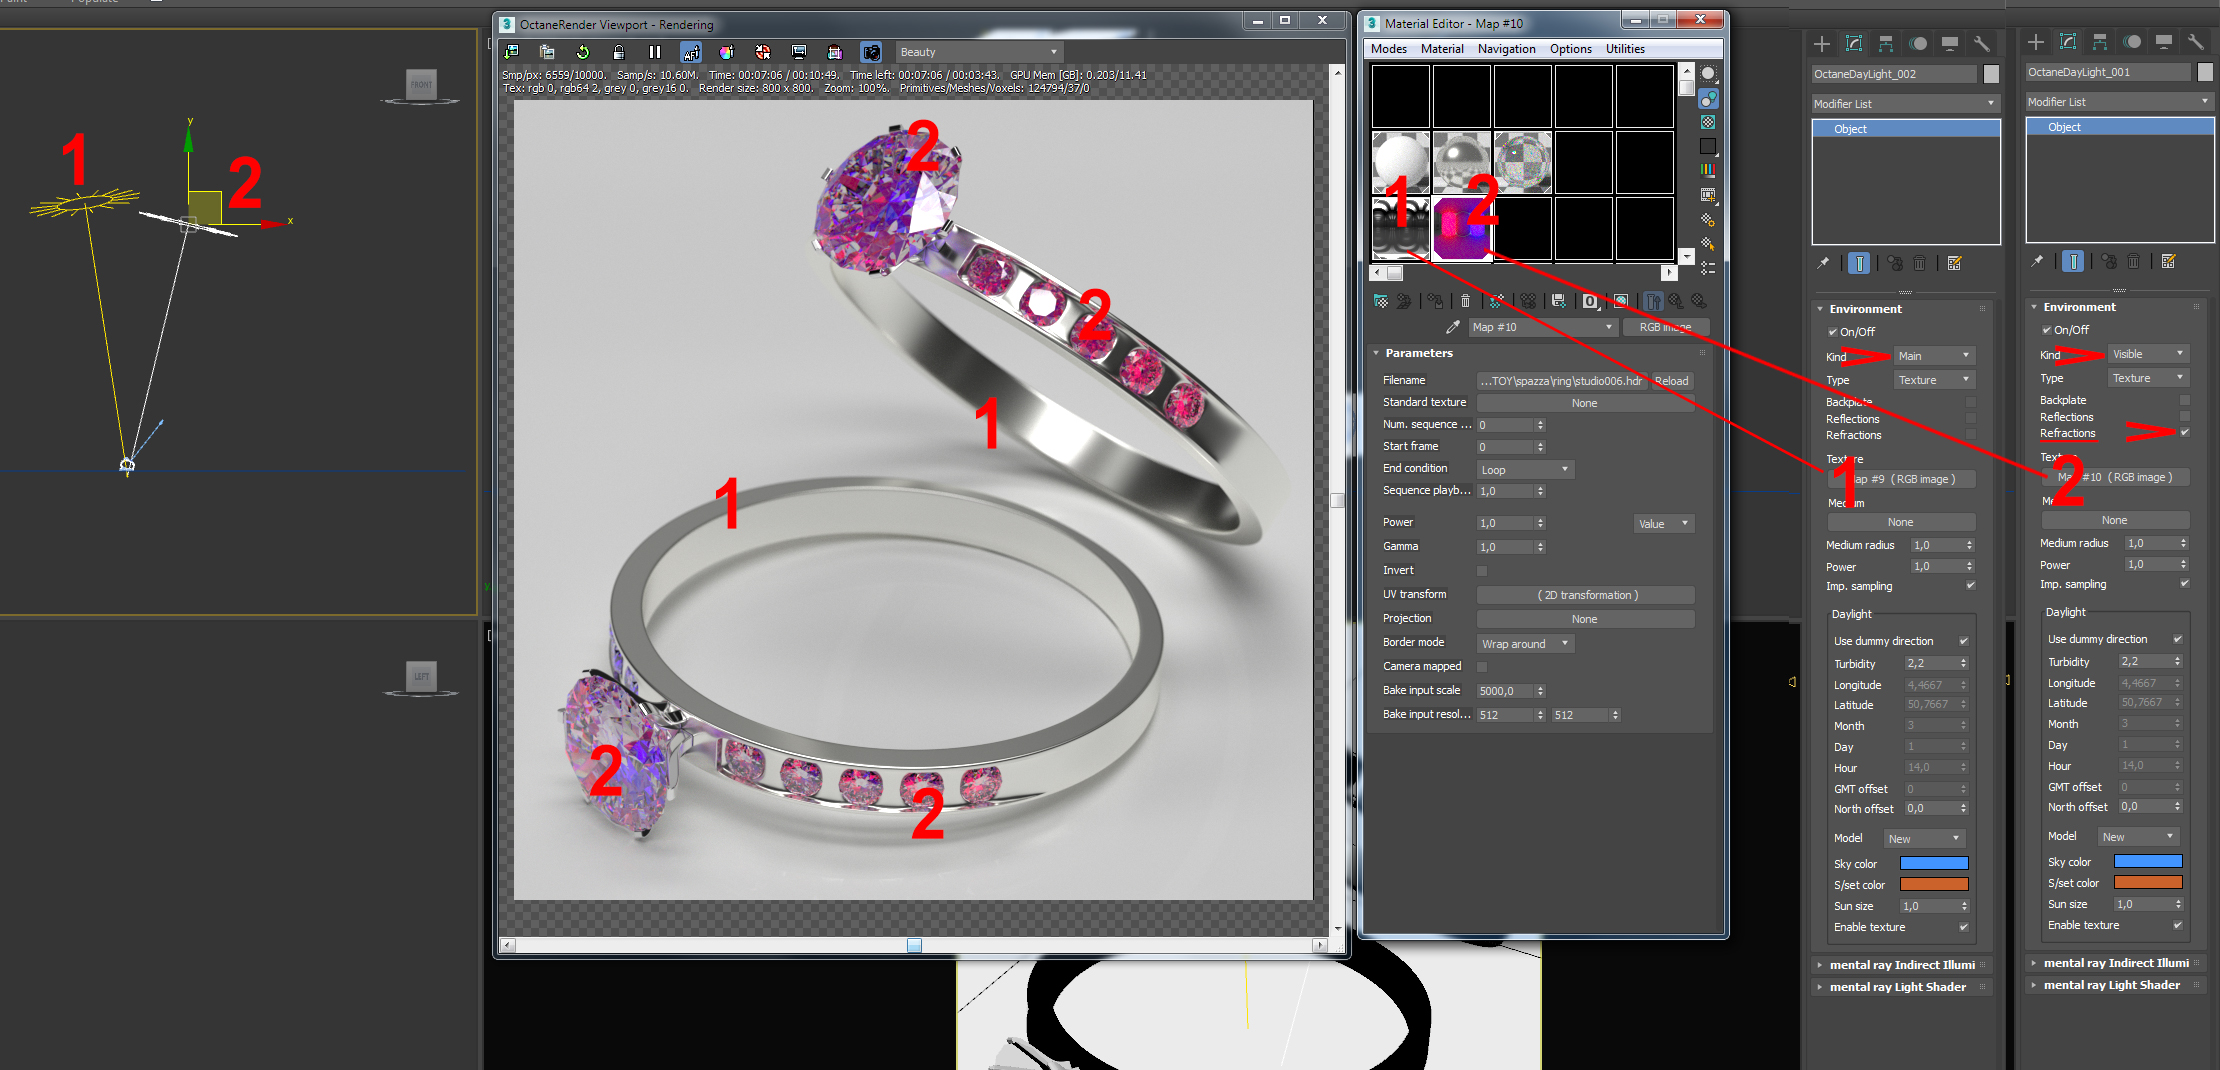
Task: Click the material picker target icon
Action: (763, 52)
